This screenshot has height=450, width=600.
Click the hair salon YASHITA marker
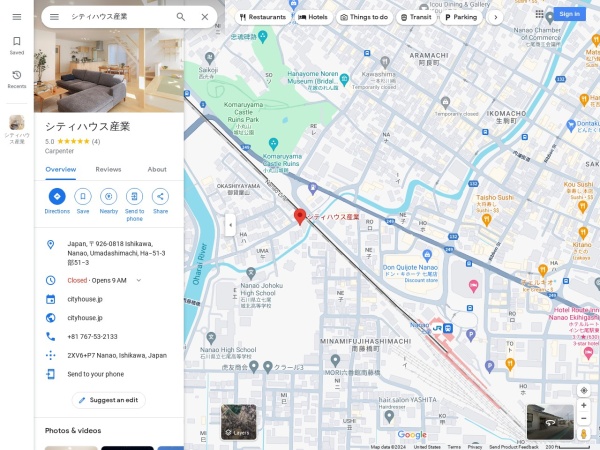pyautogui.click(x=389, y=416)
